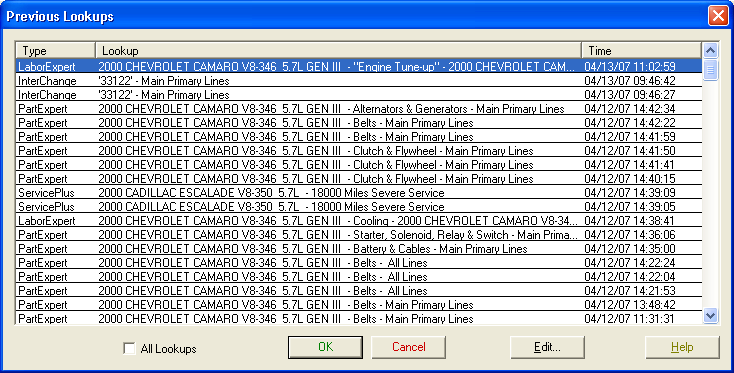Select the Starter, Solenoid, Relay & Switch row
Image resolution: width=734 pixels, height=373 pixels.
[x=359, y=234]
